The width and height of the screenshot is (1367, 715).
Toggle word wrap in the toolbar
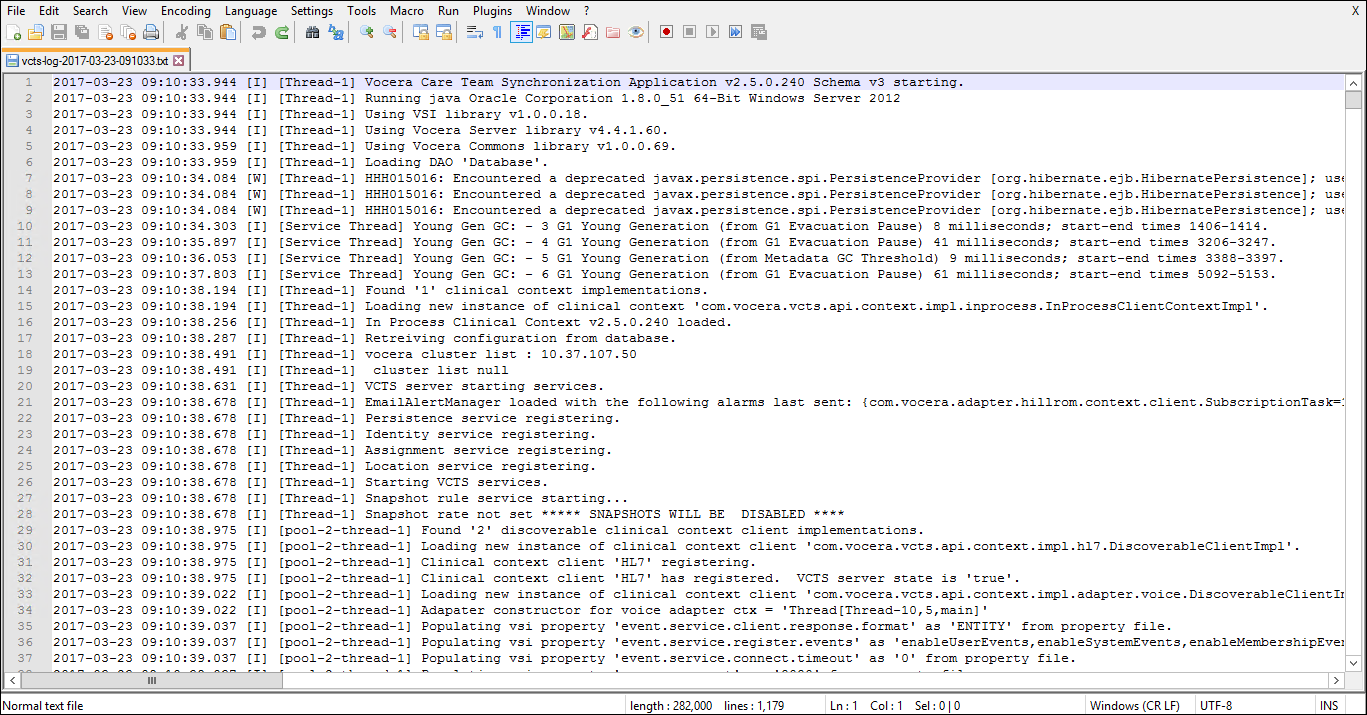tap(475, 32)
